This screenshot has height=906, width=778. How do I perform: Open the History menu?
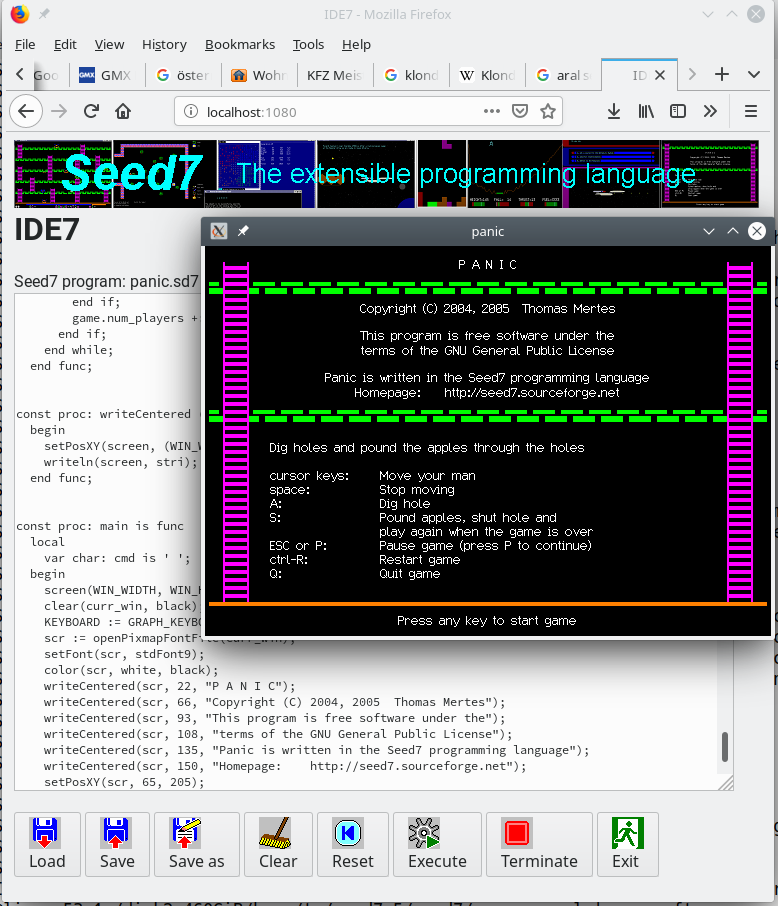164,44
